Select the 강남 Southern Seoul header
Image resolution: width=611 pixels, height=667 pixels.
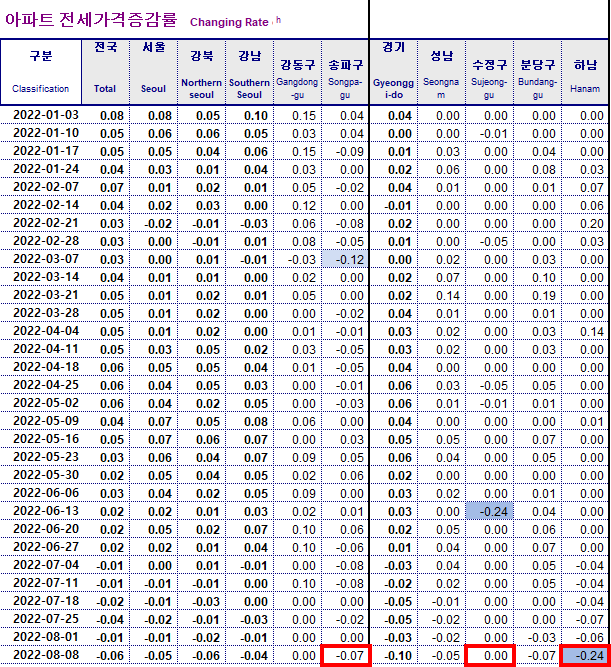(x=249, y=72)
